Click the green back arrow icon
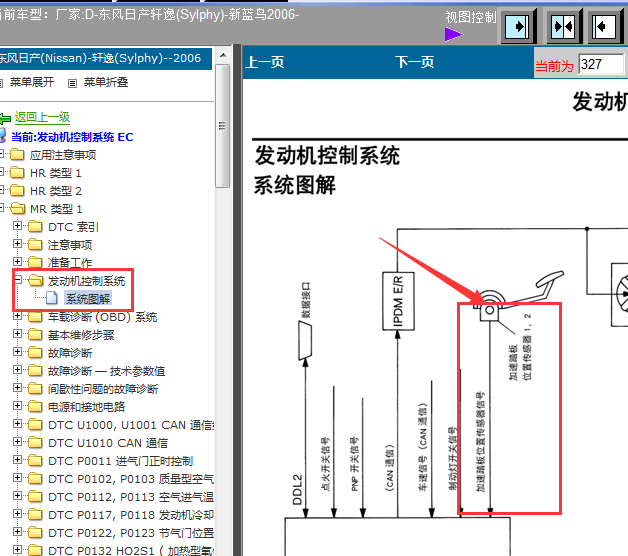 [x=5, y=118]
